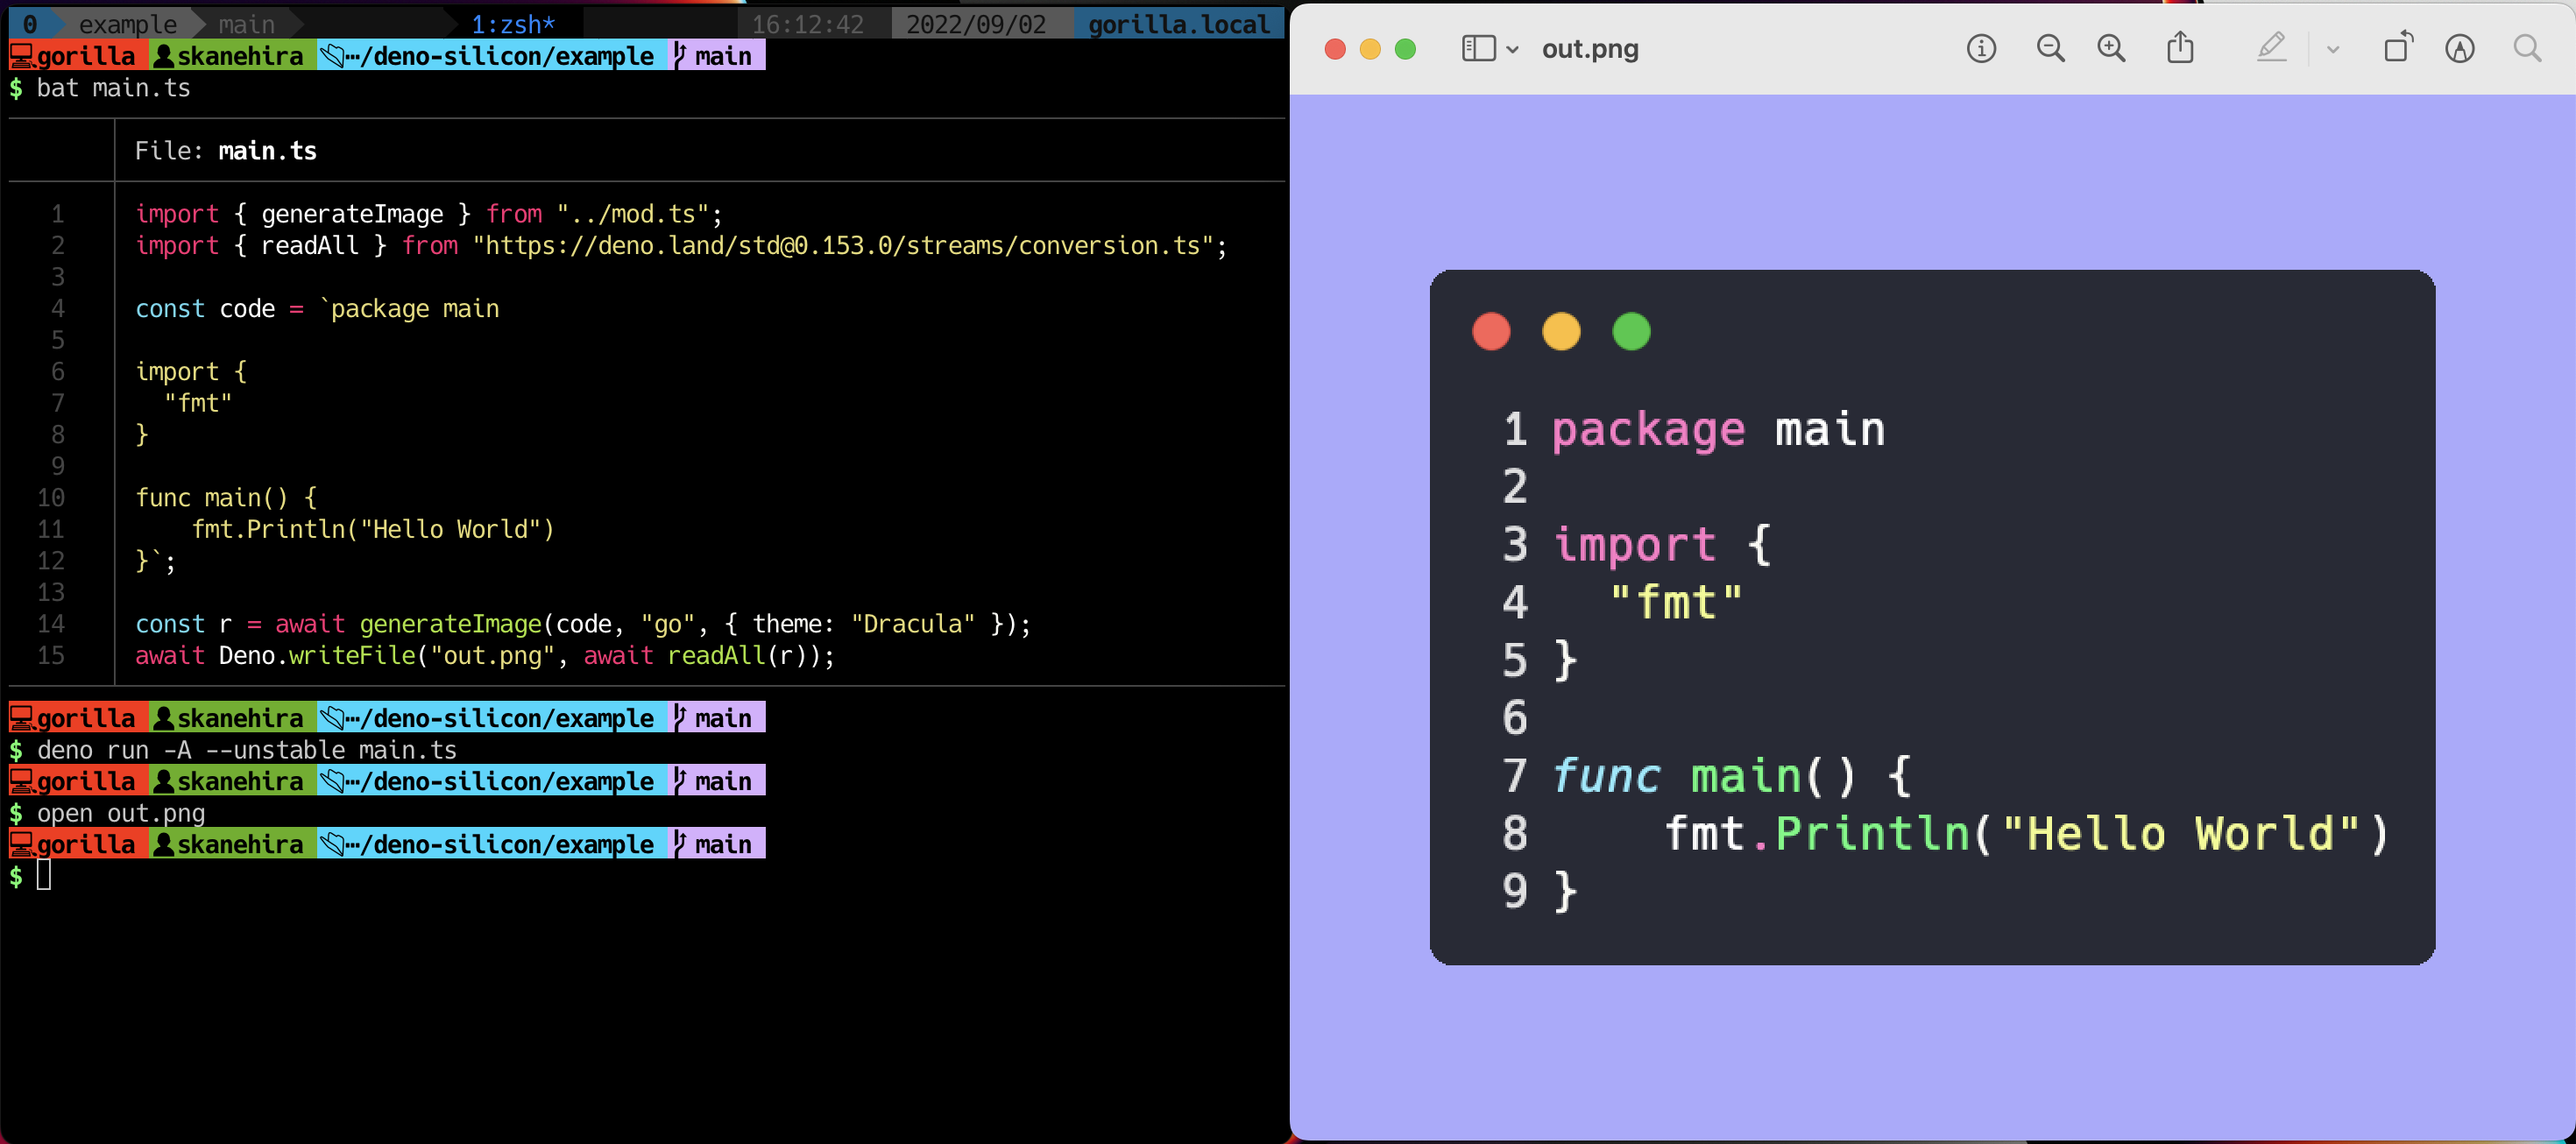Click the out.png window title
2576x1144 pixels.
click(1589, 49)
